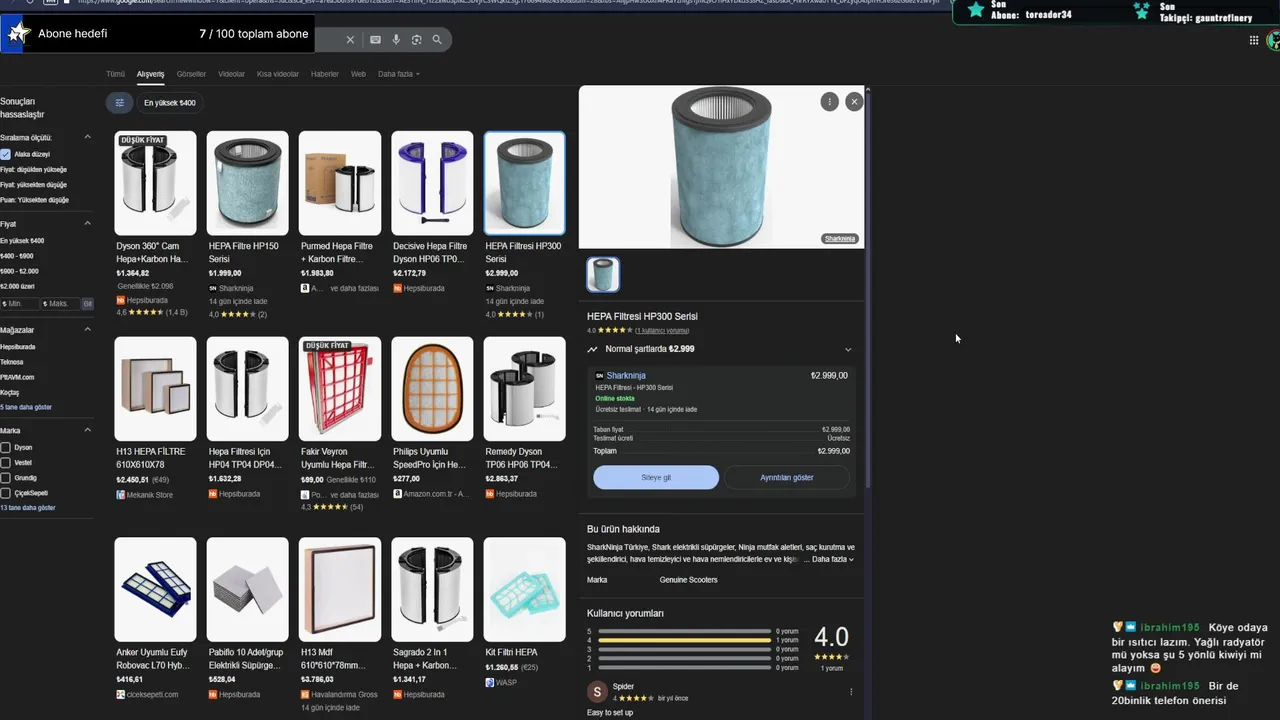Collapse the Sıralama ölçütü section

tap(87, 137)
